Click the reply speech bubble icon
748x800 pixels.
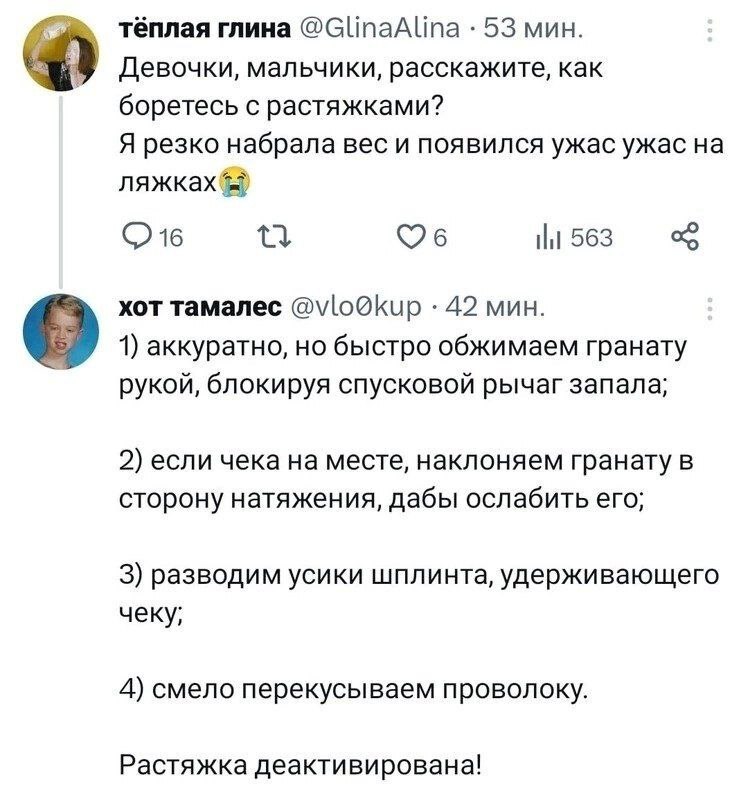pyautogui.click(x=132, y=238)
